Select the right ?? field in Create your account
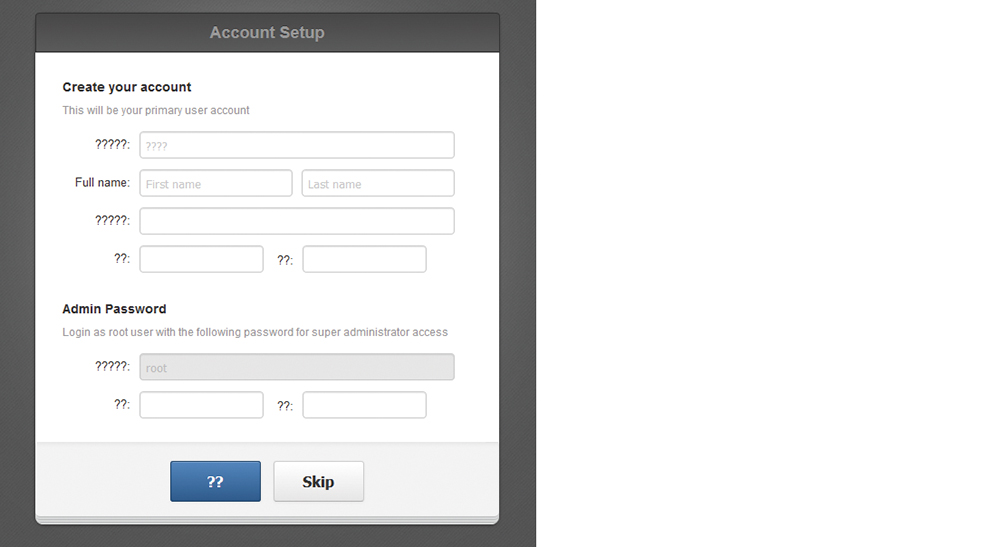Viewport: 1000px width, 547px height. coord(364,259)
